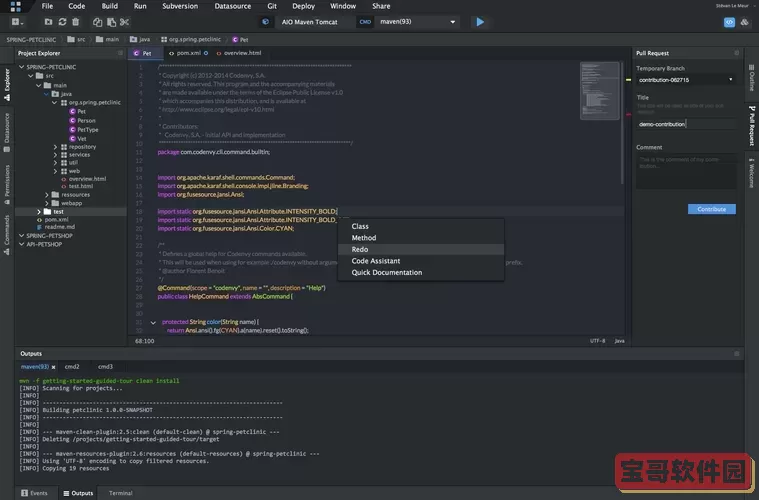Click the Codenvy logo icon
Viewport: 759px width, 500px height.
15,6
